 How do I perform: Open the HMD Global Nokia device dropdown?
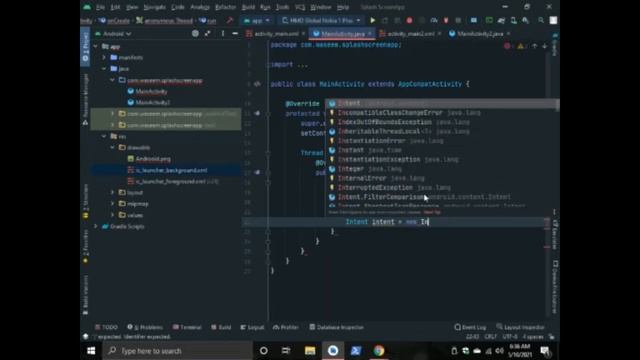[321, 20]
